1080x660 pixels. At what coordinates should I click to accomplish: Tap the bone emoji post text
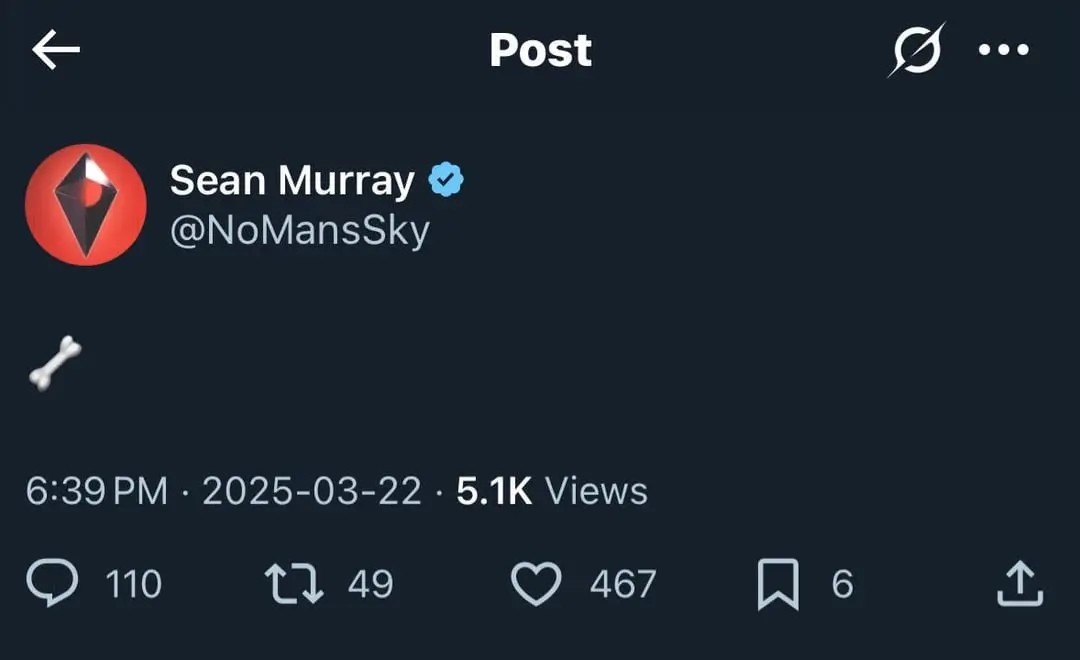(55, 363)
